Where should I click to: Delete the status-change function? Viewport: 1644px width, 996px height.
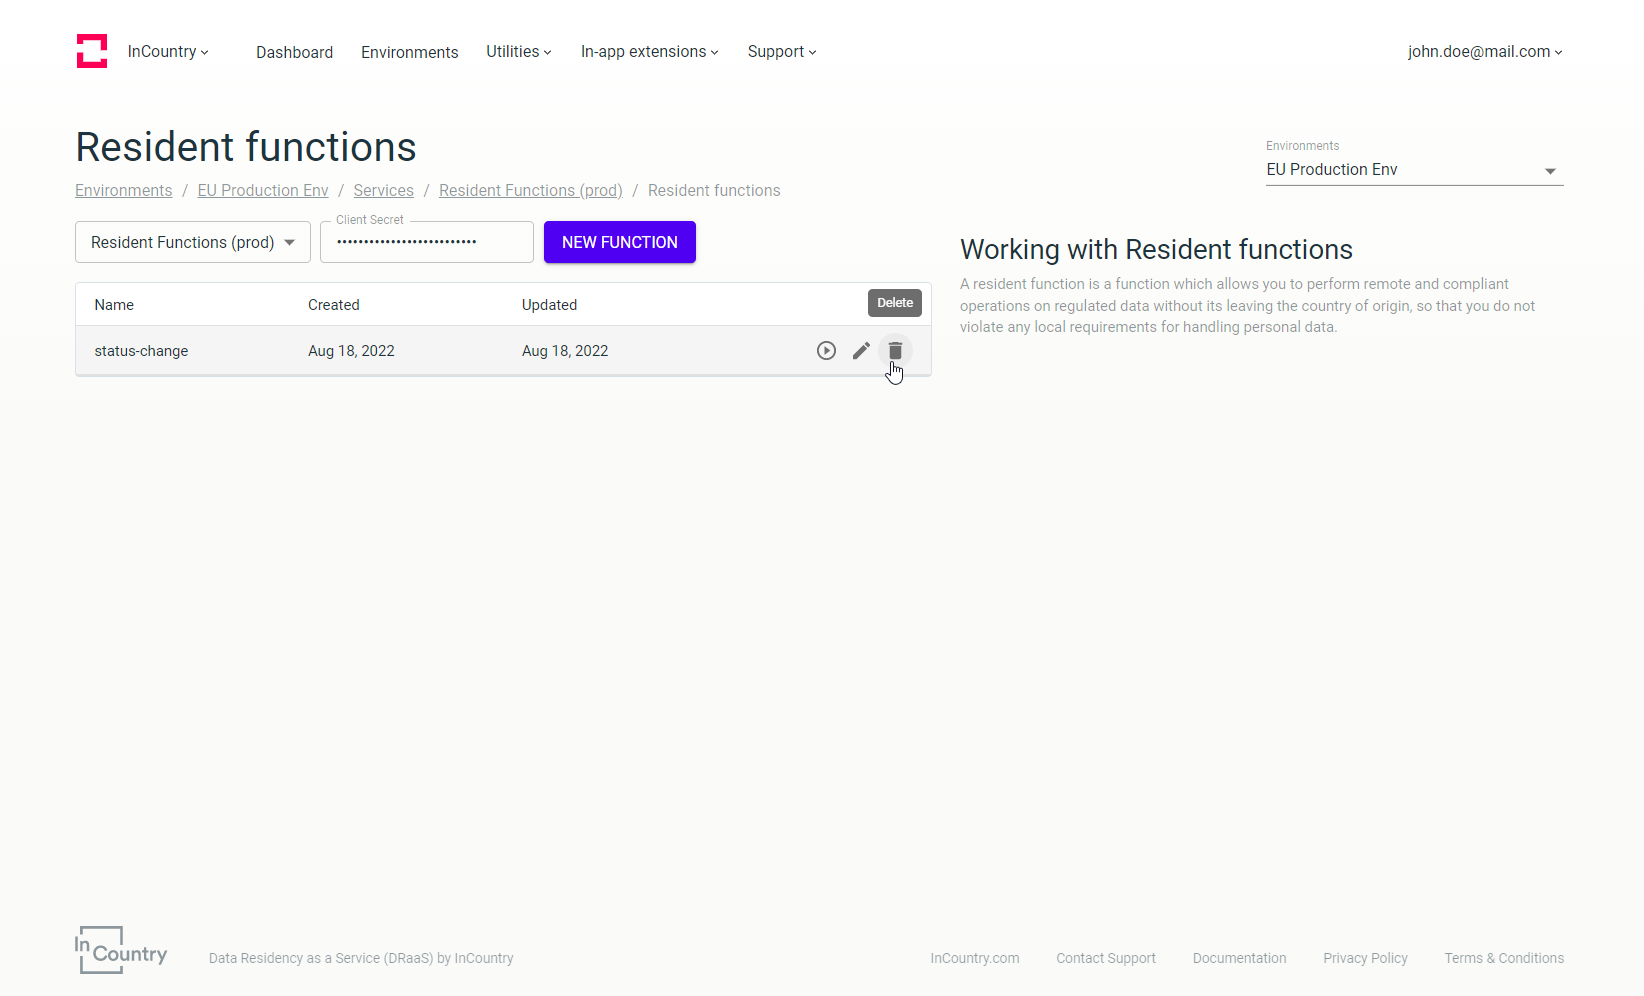pyautogui.click(x=895, y=351)
